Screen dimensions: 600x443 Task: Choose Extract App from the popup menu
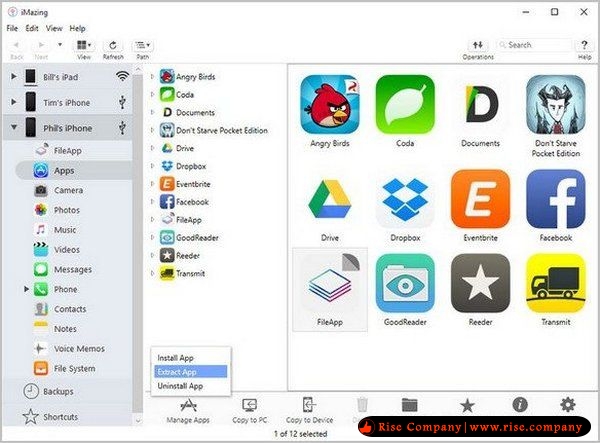pos(191,372)
